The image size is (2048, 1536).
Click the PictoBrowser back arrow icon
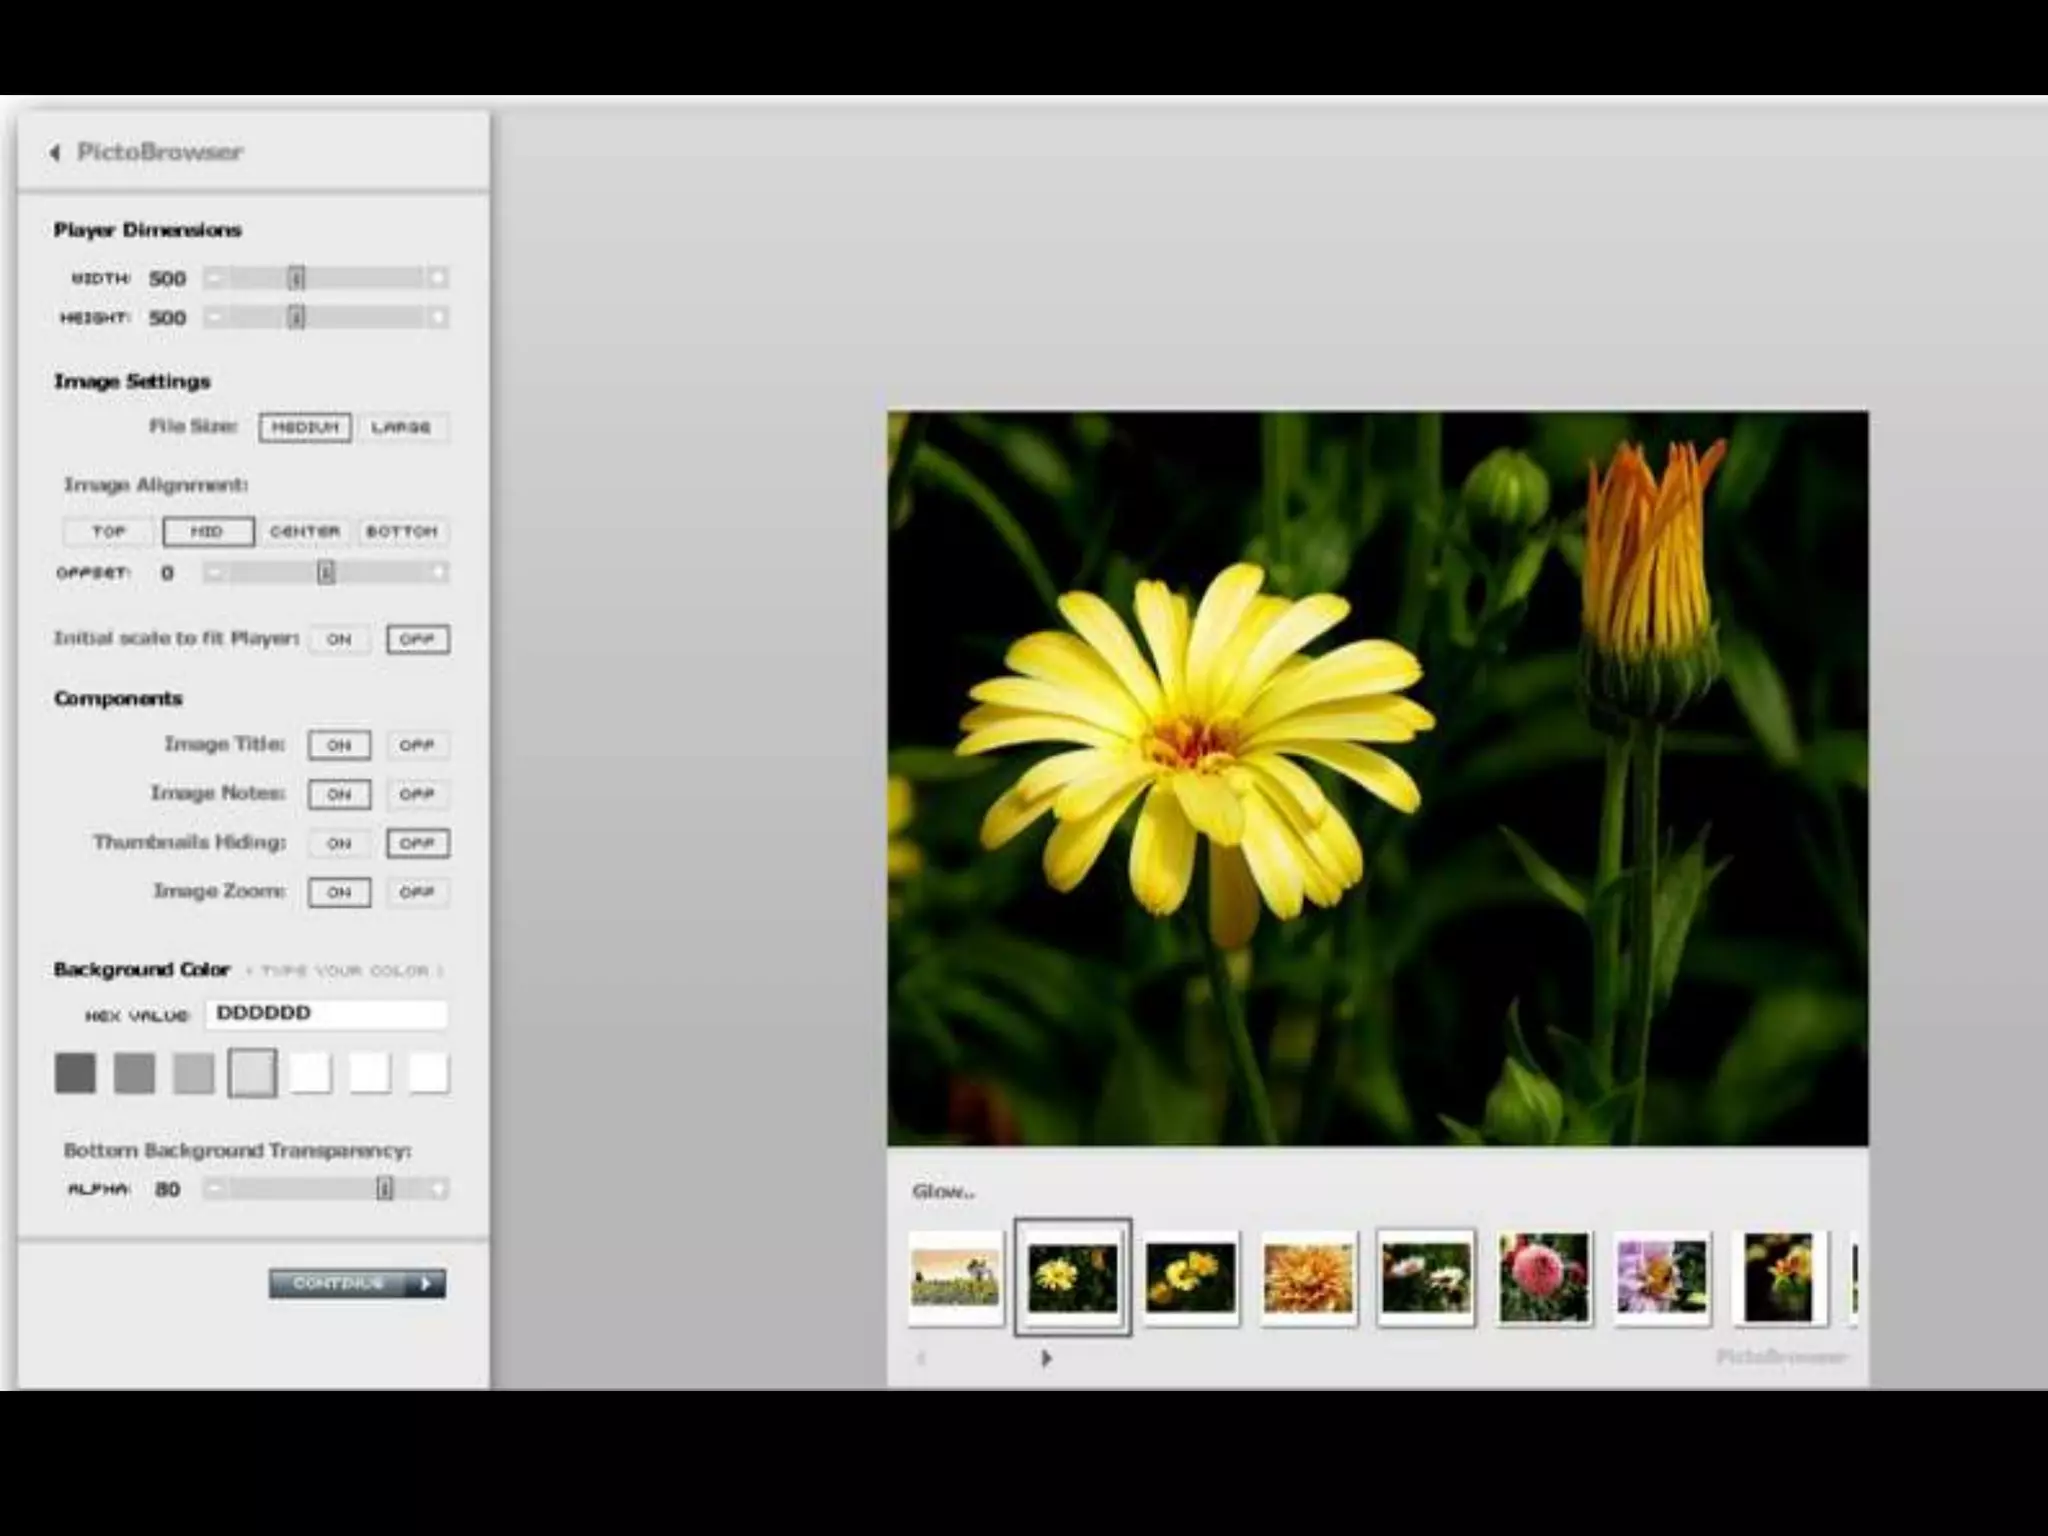tap(55, 152)
